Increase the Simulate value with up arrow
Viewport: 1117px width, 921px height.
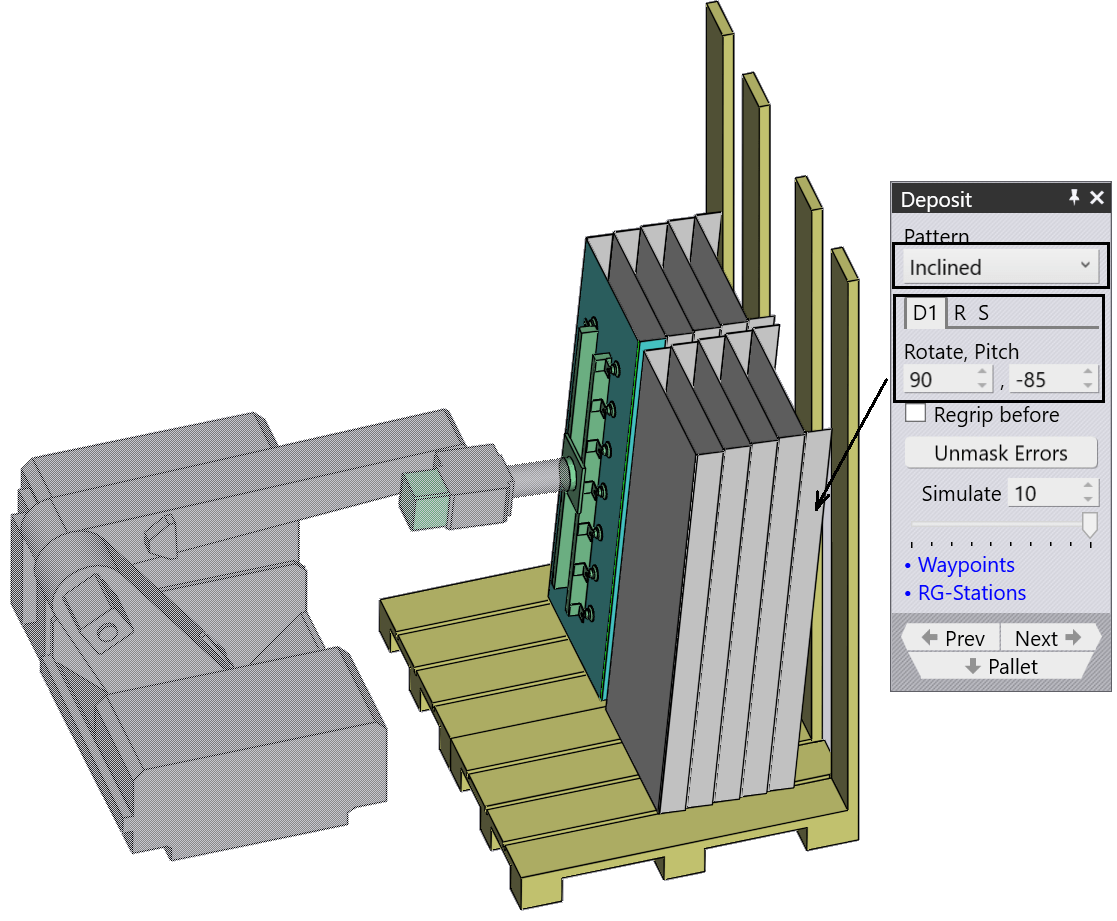(x=1088, y=487)
